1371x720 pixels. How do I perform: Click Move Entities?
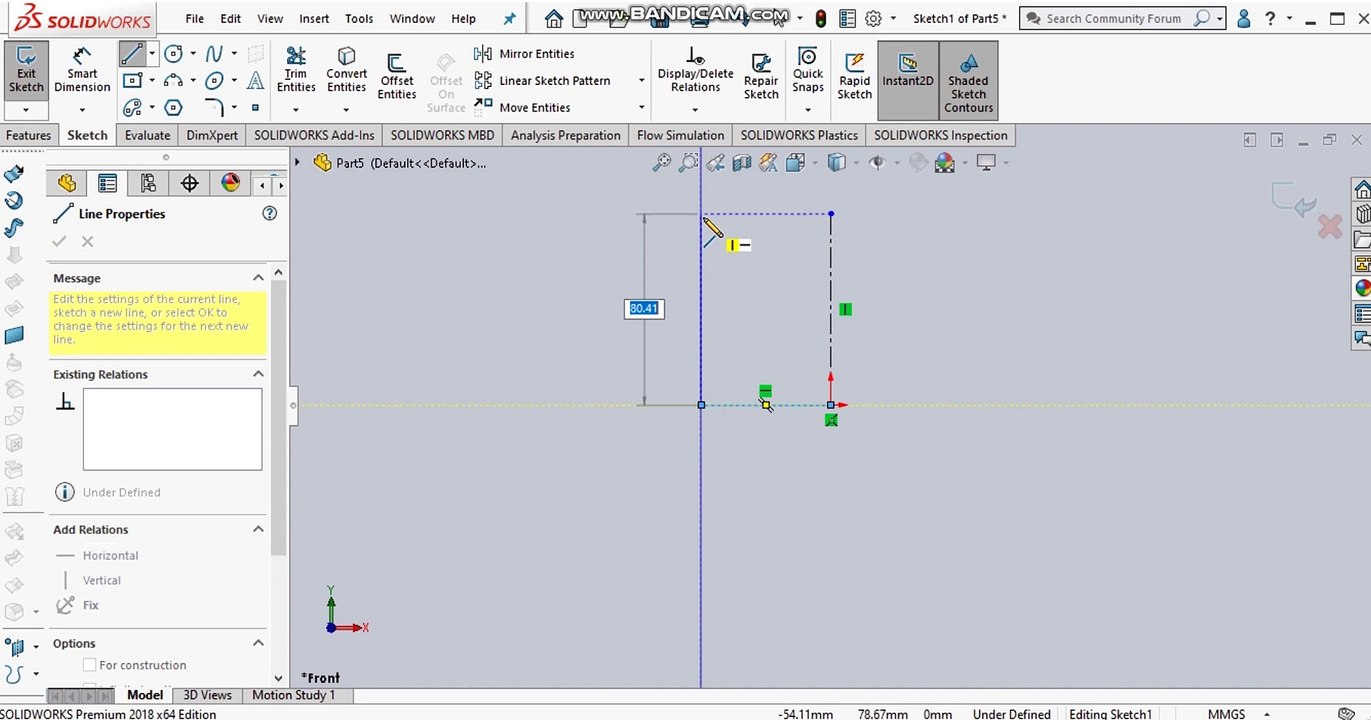[x=523, y=107]
